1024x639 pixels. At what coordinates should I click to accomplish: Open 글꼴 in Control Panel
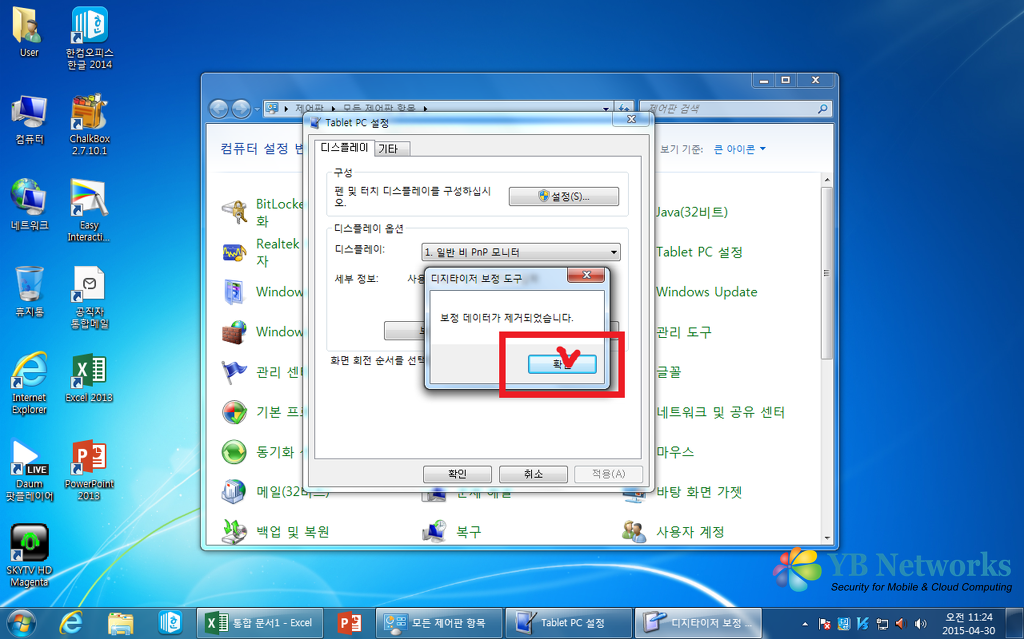tap(668, 372)
